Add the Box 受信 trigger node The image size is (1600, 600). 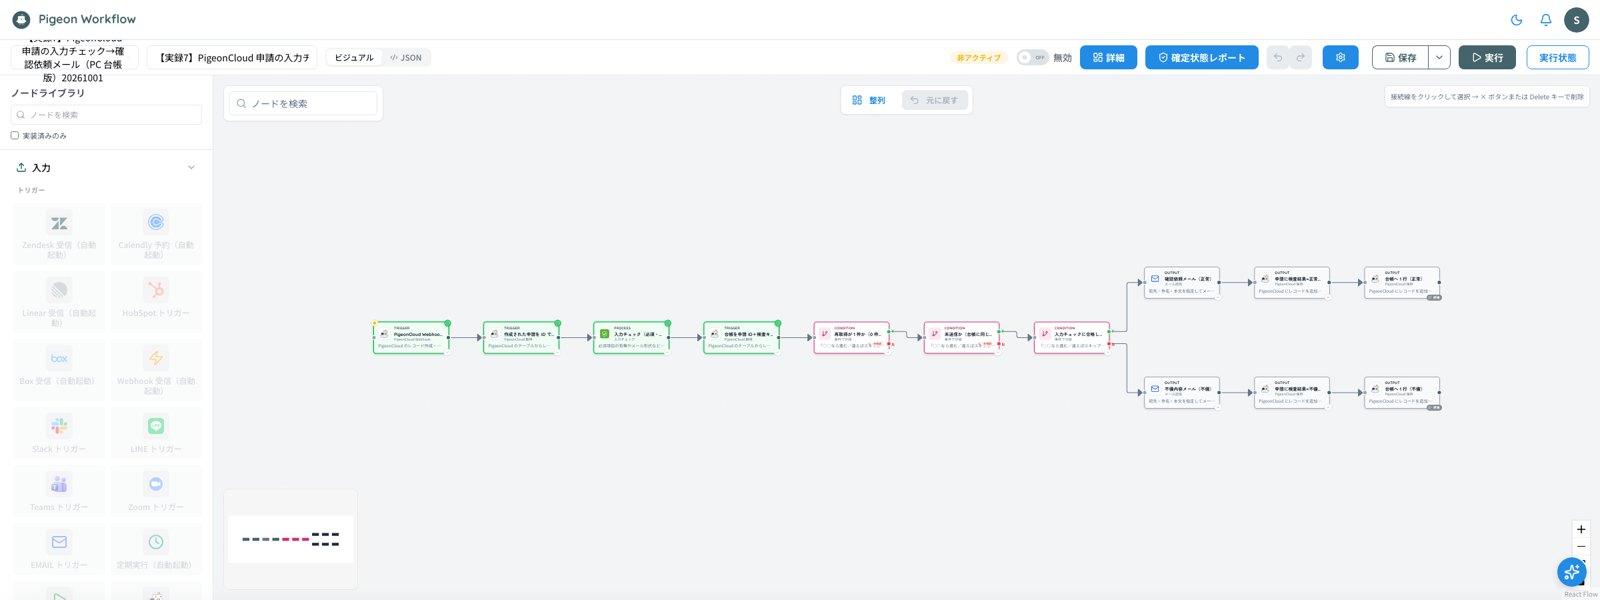click(59, 371)
